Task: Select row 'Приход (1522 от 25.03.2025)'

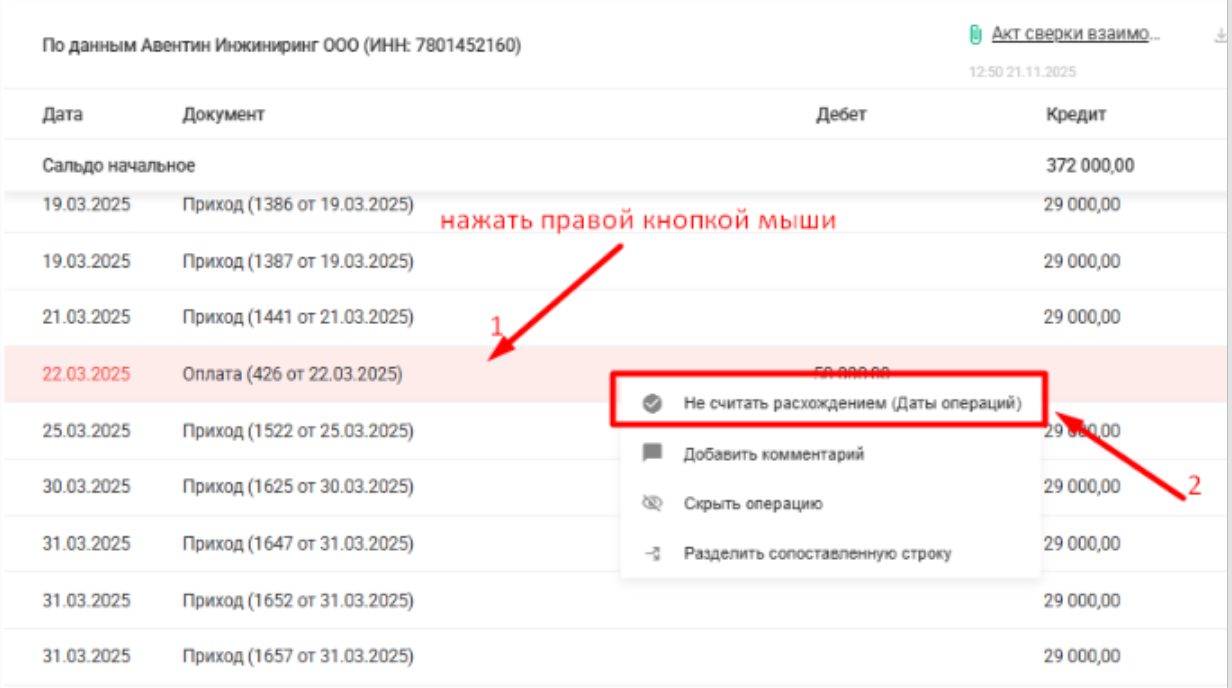Action: click(616, 431)
